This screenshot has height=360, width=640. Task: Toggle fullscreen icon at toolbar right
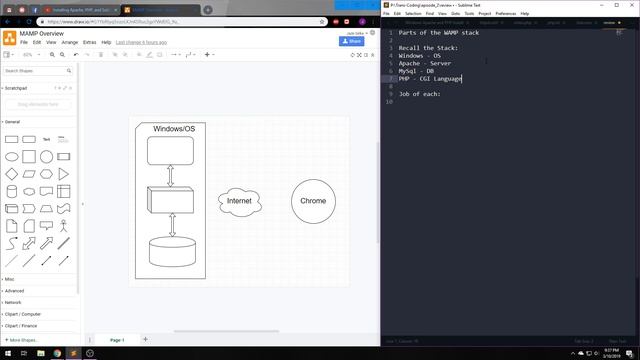click(359, 55)
